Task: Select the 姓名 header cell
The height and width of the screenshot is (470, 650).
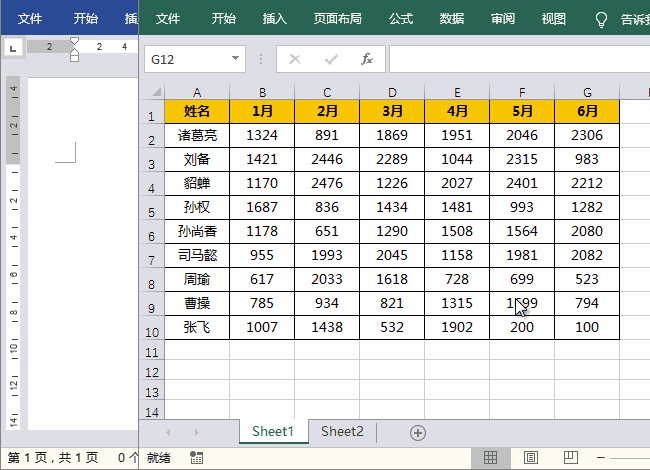Action: click(197, 111)
